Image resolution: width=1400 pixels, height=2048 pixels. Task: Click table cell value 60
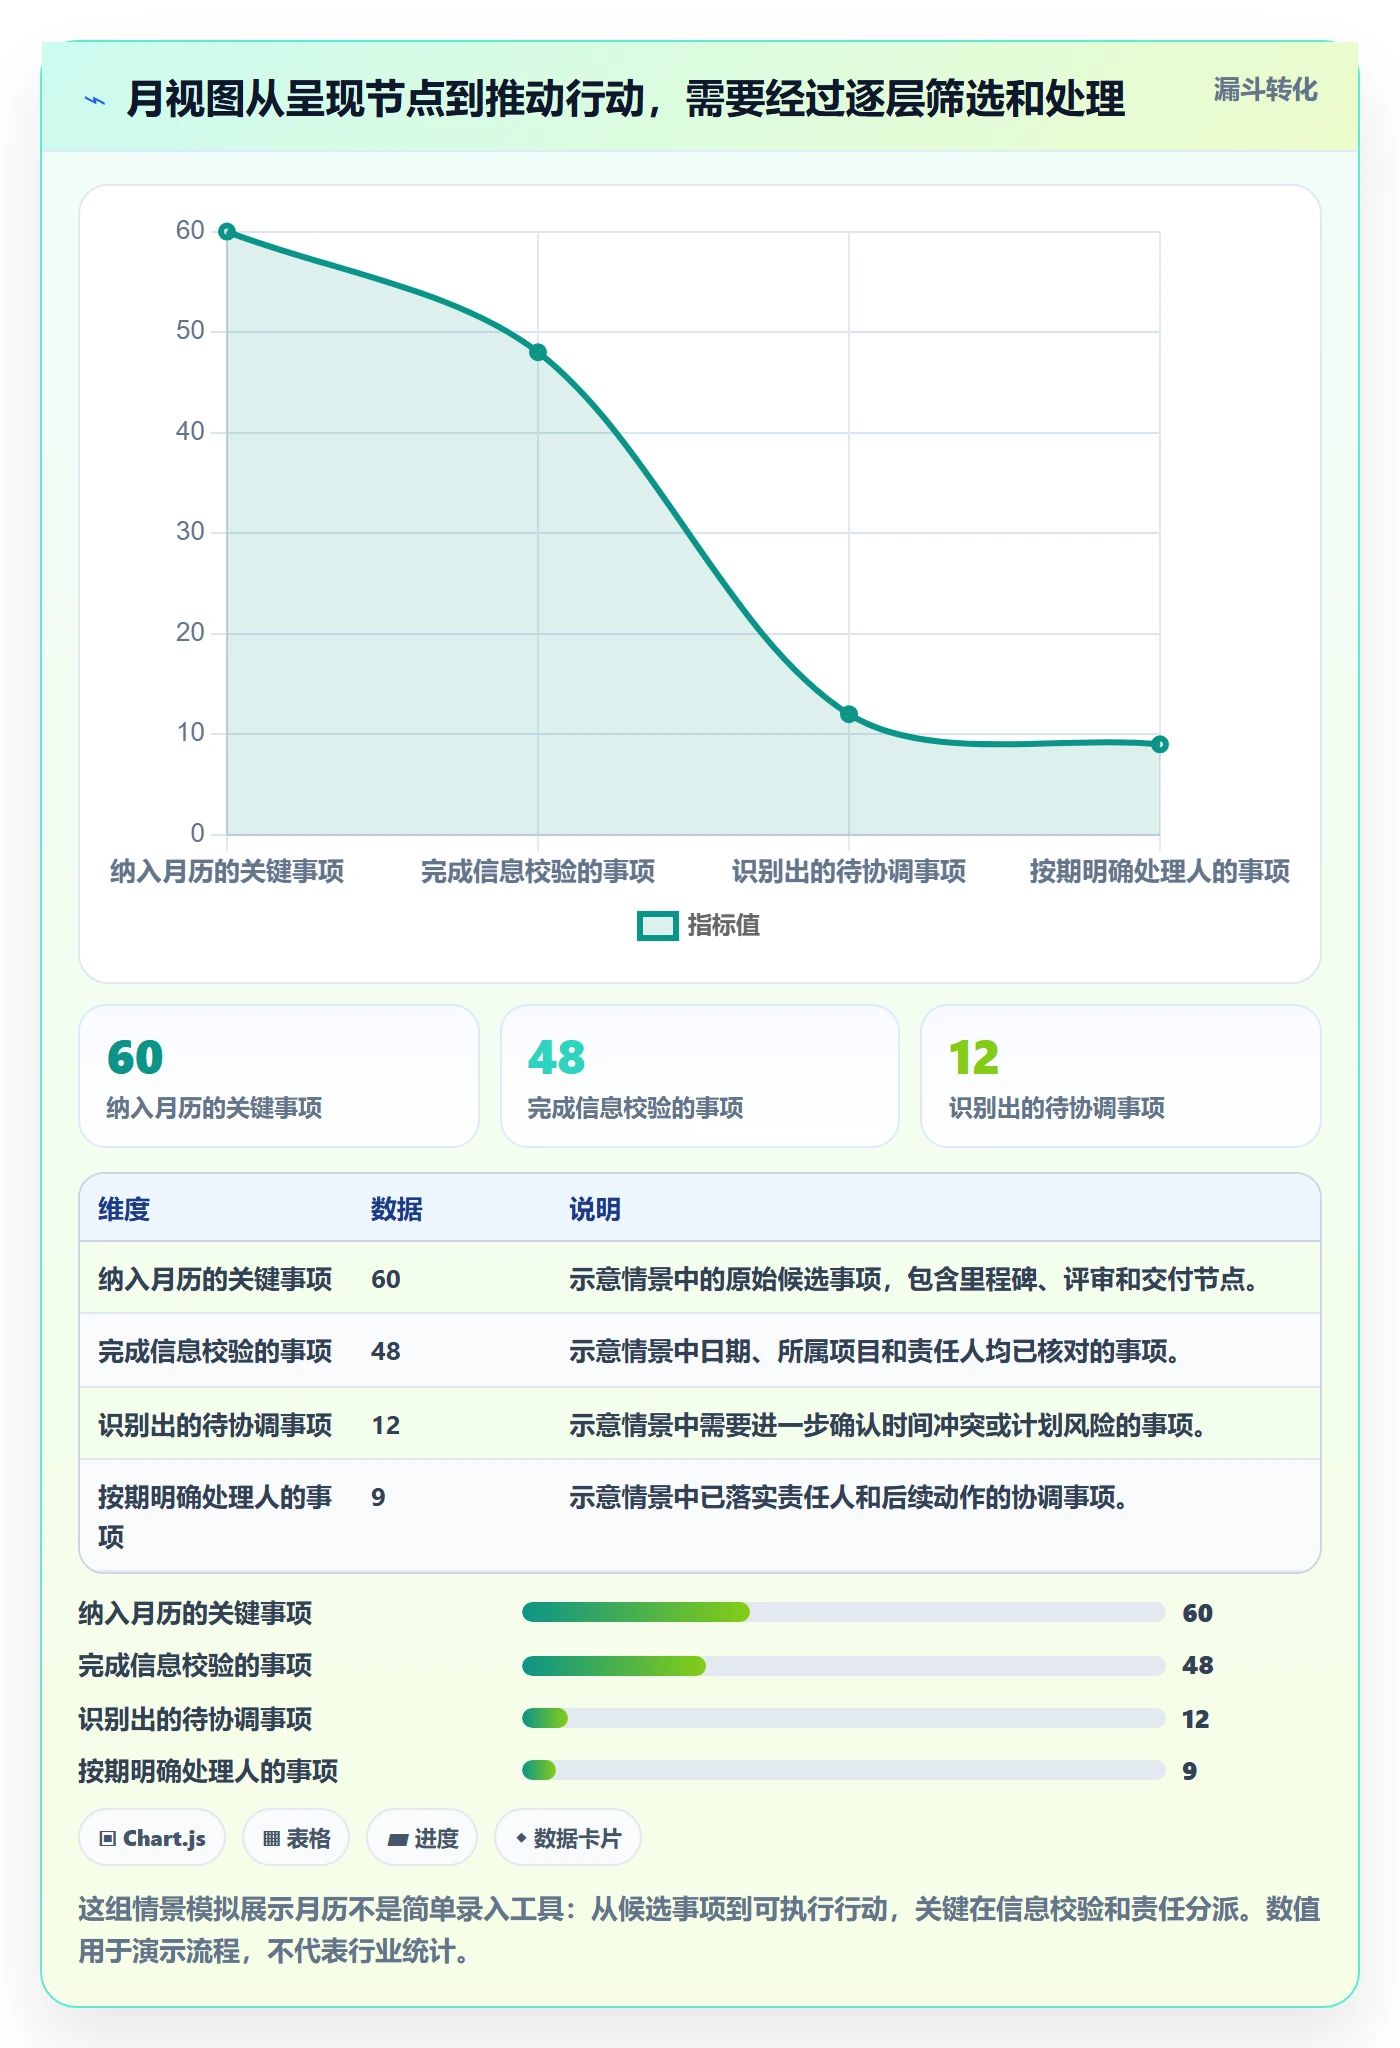point(386,1279)
